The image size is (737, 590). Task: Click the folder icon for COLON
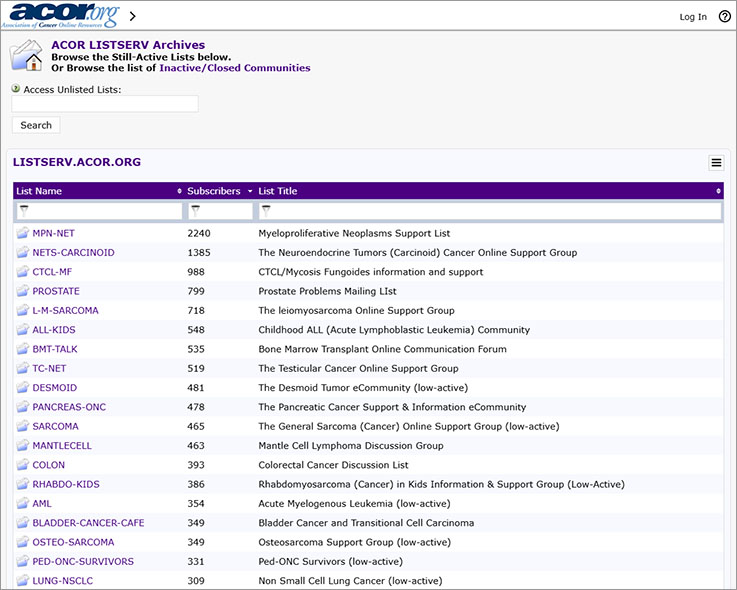point(23,464)
